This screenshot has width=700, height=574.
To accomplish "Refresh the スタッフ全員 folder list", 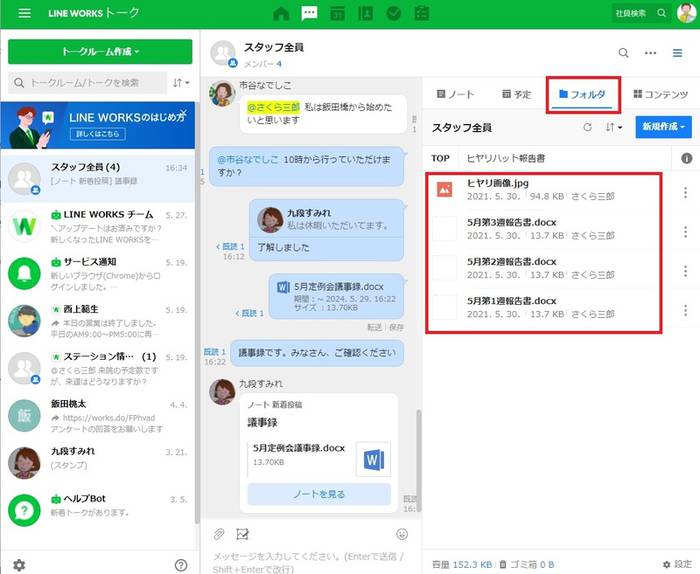I will tap(588, 127).
